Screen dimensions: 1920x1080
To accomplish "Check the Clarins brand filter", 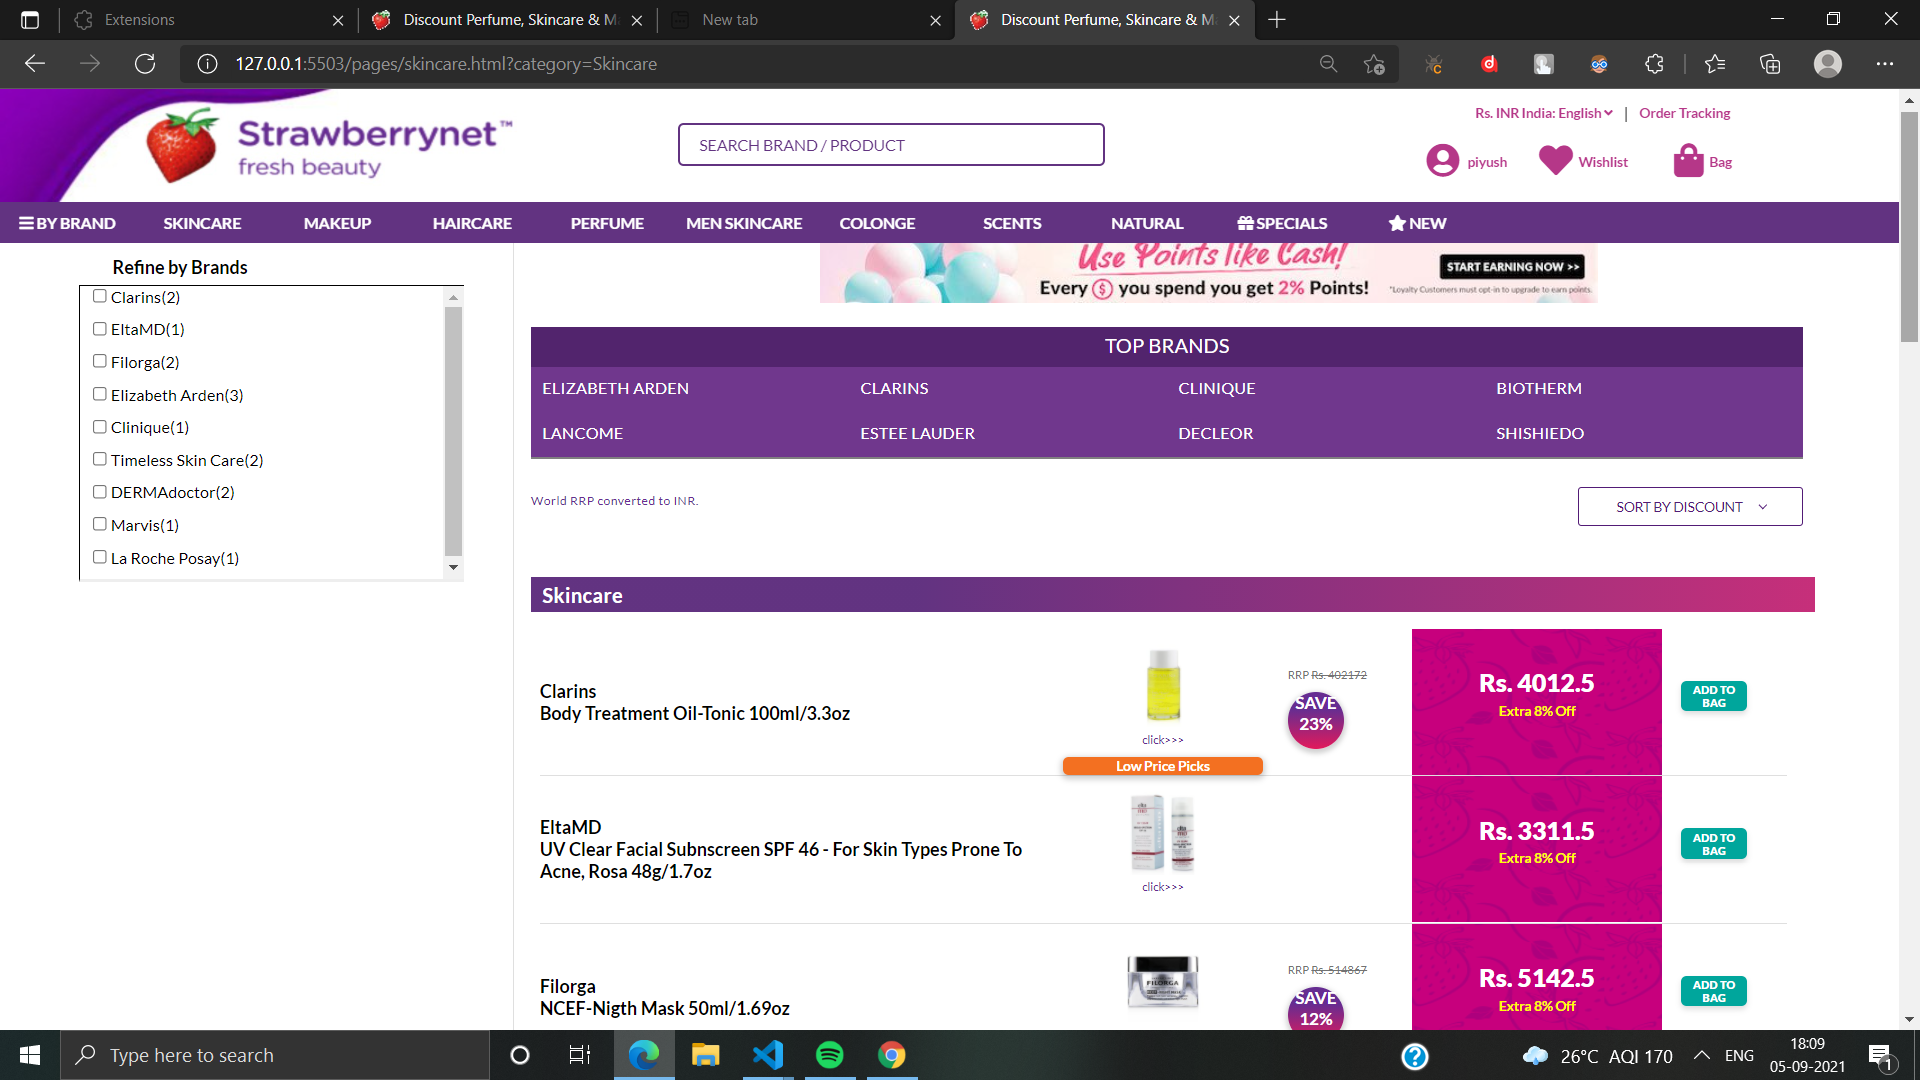I will (99, 295).
